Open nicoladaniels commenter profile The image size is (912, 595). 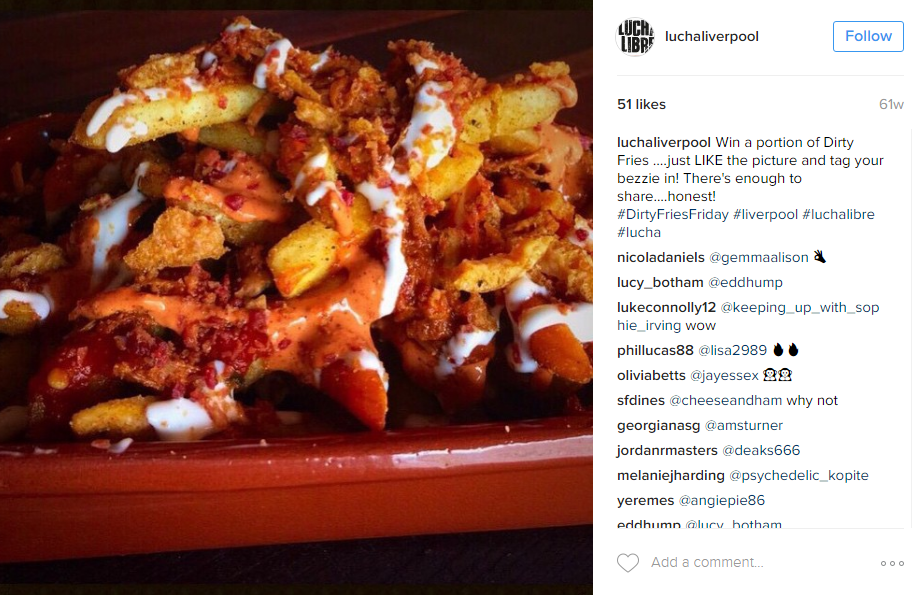click(x=661, y=257)
